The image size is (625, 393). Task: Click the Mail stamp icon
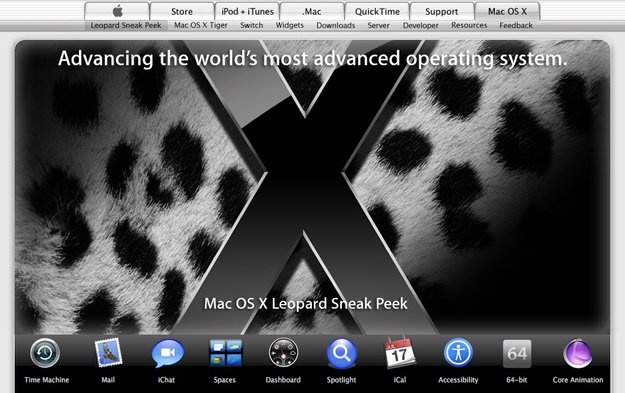(x=108, y=352)
